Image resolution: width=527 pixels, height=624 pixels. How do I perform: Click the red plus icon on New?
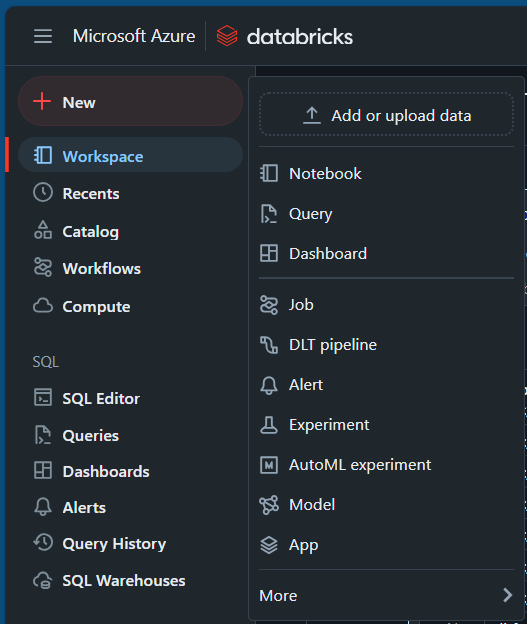(x=42, y=101)
